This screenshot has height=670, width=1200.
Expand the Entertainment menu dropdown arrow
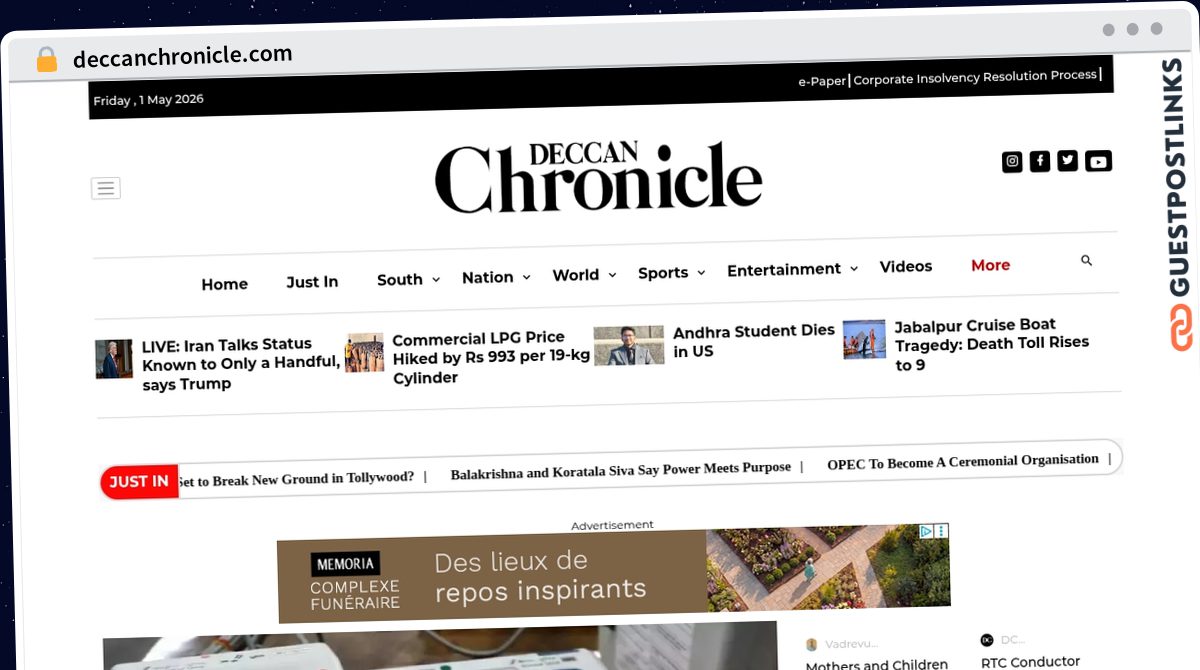pyautogui.click(x=854, y=268)
